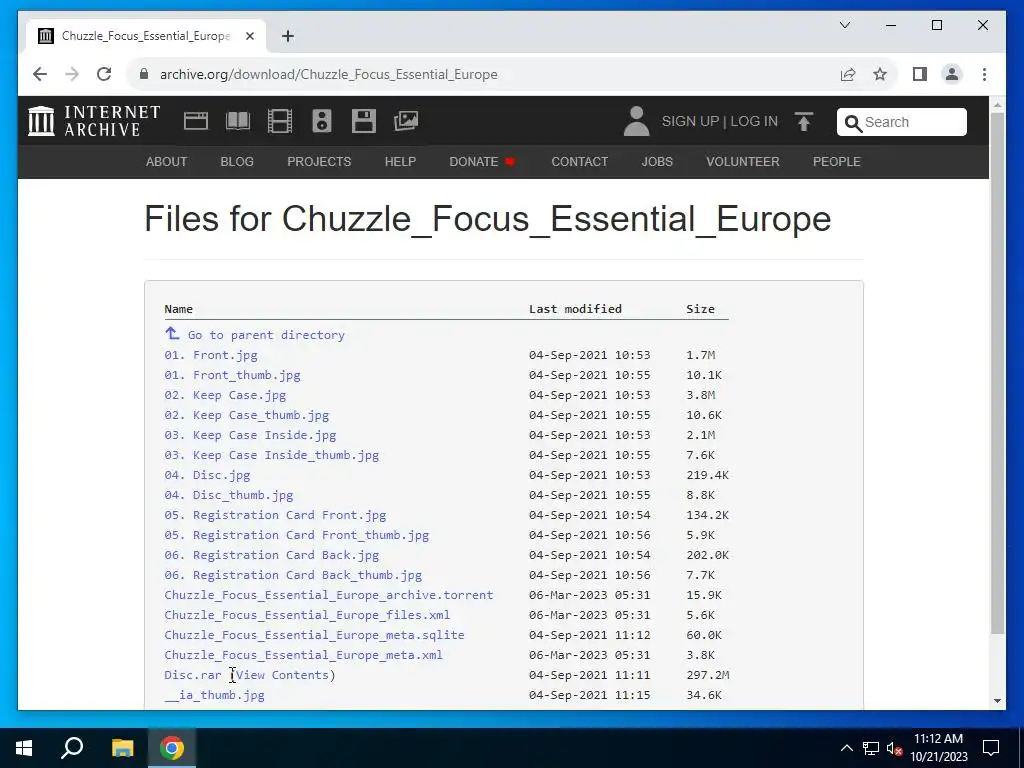Bookmark this tab with the star

(880, 74)
